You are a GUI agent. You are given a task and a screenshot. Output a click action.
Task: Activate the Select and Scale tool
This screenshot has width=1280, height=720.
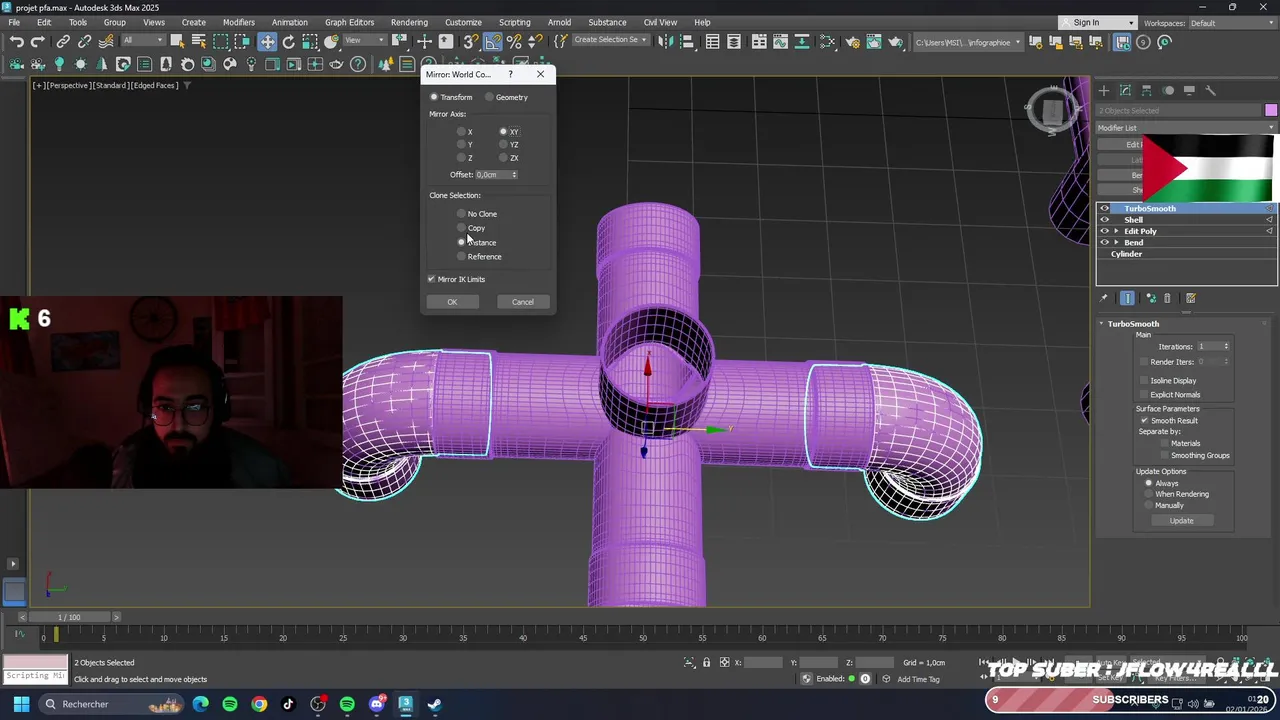(310, 42)
